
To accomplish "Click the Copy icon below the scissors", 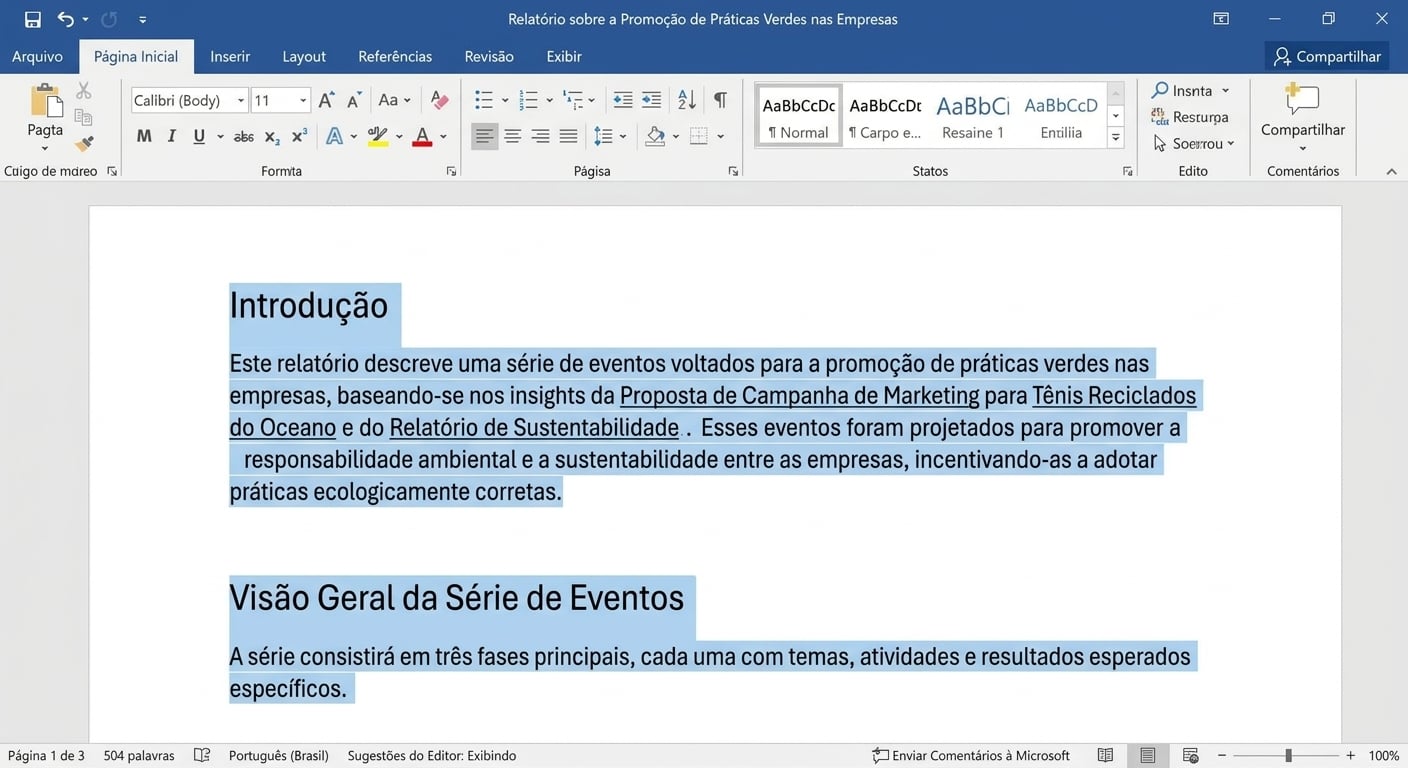I will 84,118.
